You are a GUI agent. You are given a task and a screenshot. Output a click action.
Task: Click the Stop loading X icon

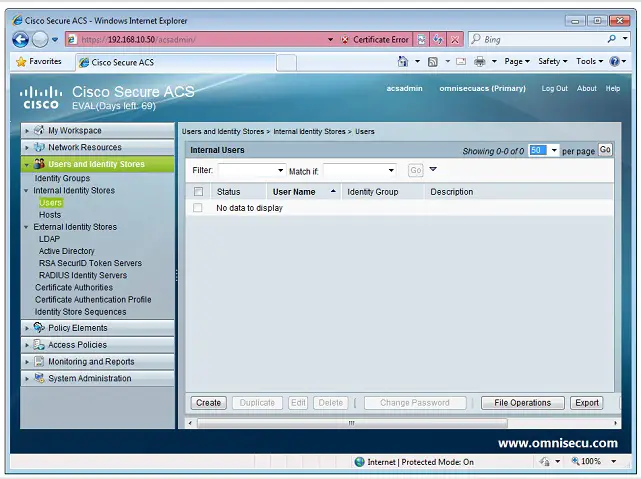tap(455, 40)
